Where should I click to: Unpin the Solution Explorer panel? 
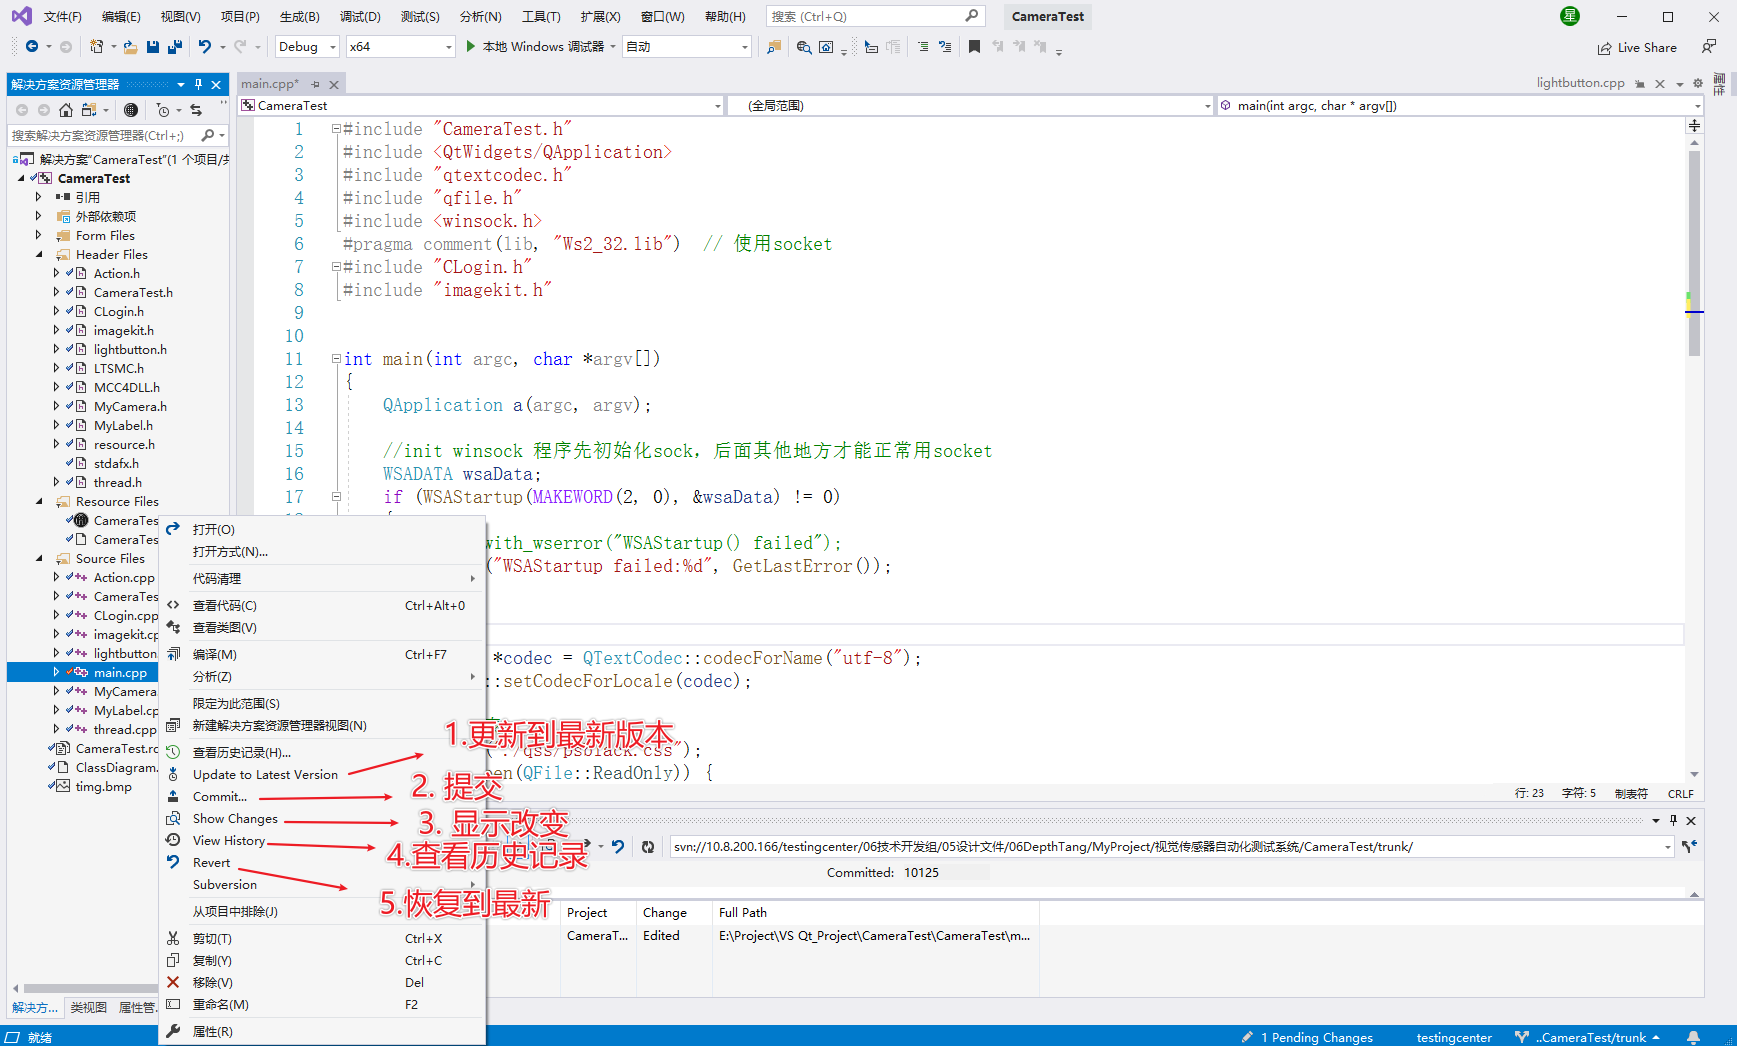point(197,84)
